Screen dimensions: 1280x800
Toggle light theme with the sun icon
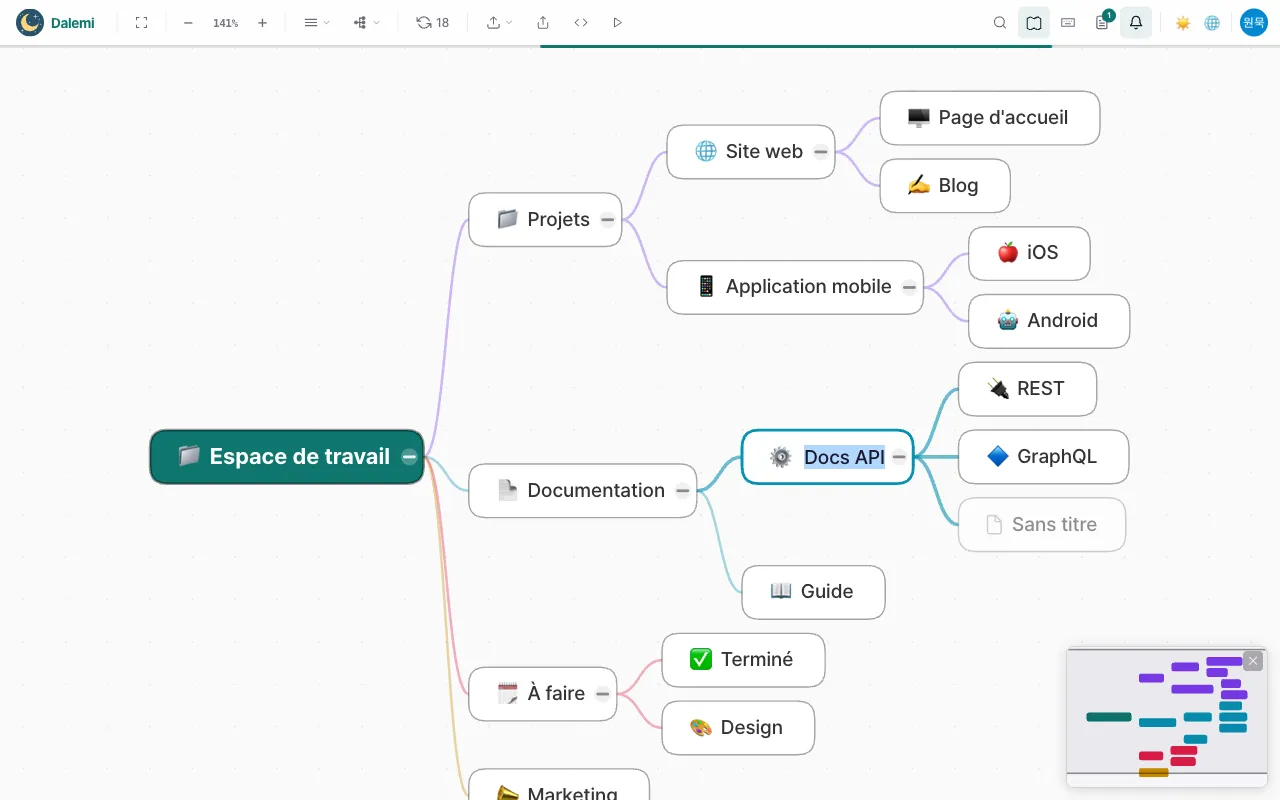(x=1183, y=22)
